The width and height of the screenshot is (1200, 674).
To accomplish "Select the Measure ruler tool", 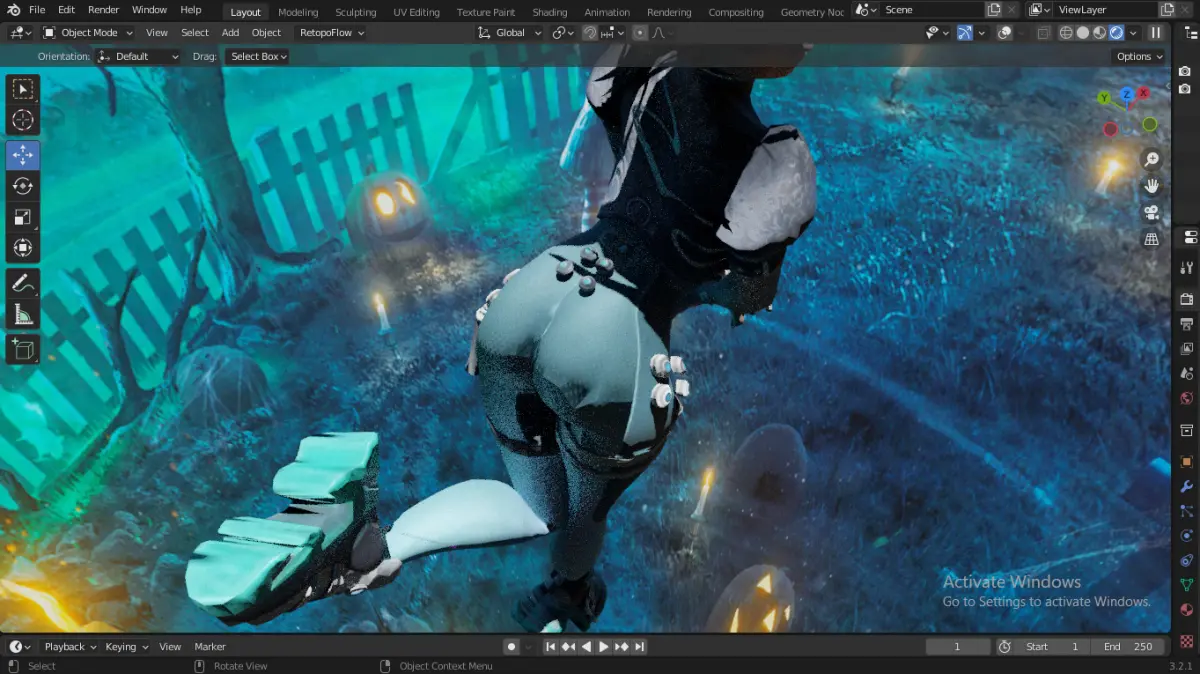I will (22, 314).
